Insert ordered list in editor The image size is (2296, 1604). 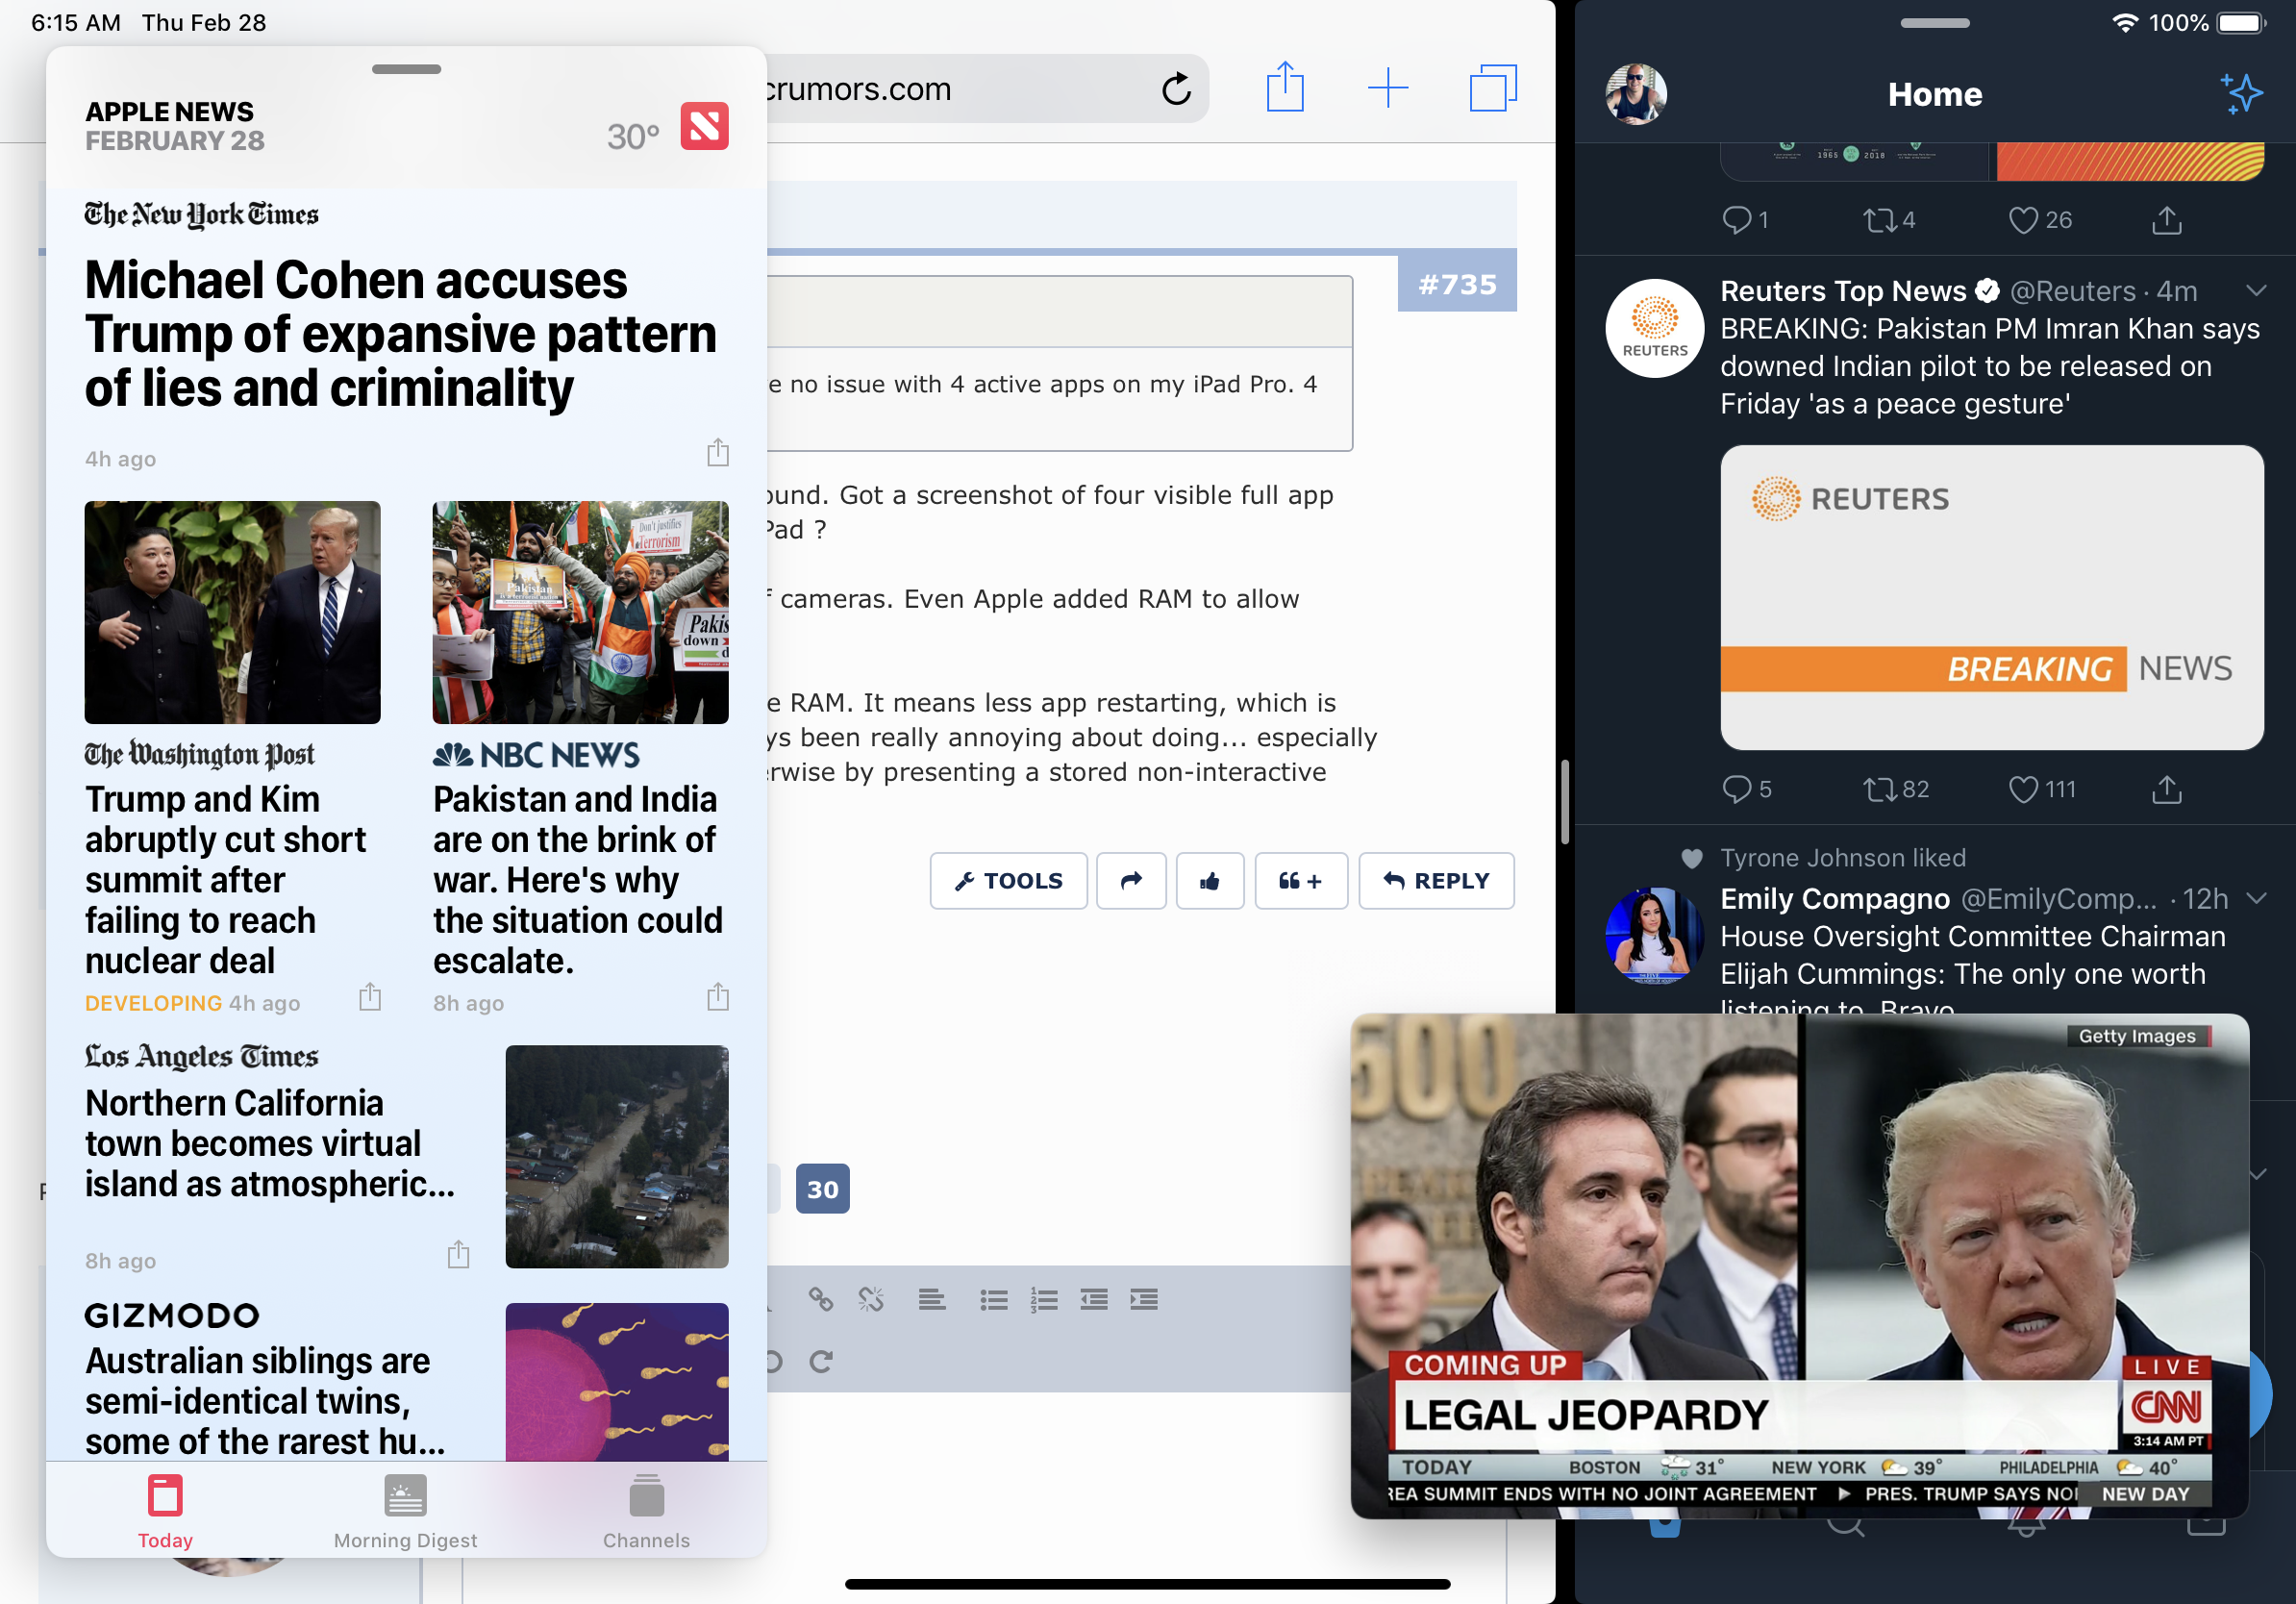click(1044, 1299)
